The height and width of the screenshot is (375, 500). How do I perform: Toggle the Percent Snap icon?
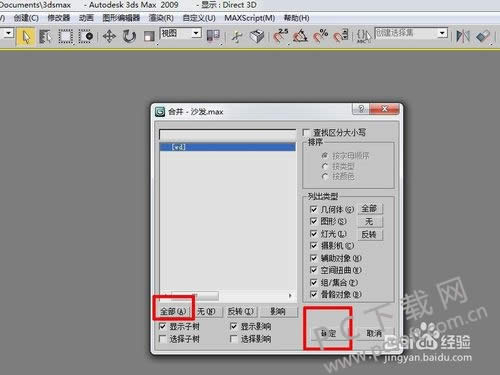point(321,36)
